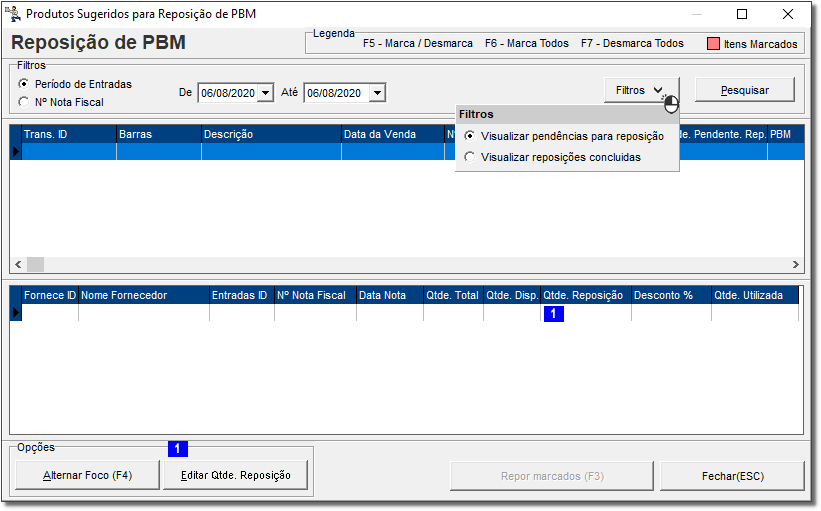Click the Entradas ID column header
The height and width of the screenshot is (511, 821).
242,295
